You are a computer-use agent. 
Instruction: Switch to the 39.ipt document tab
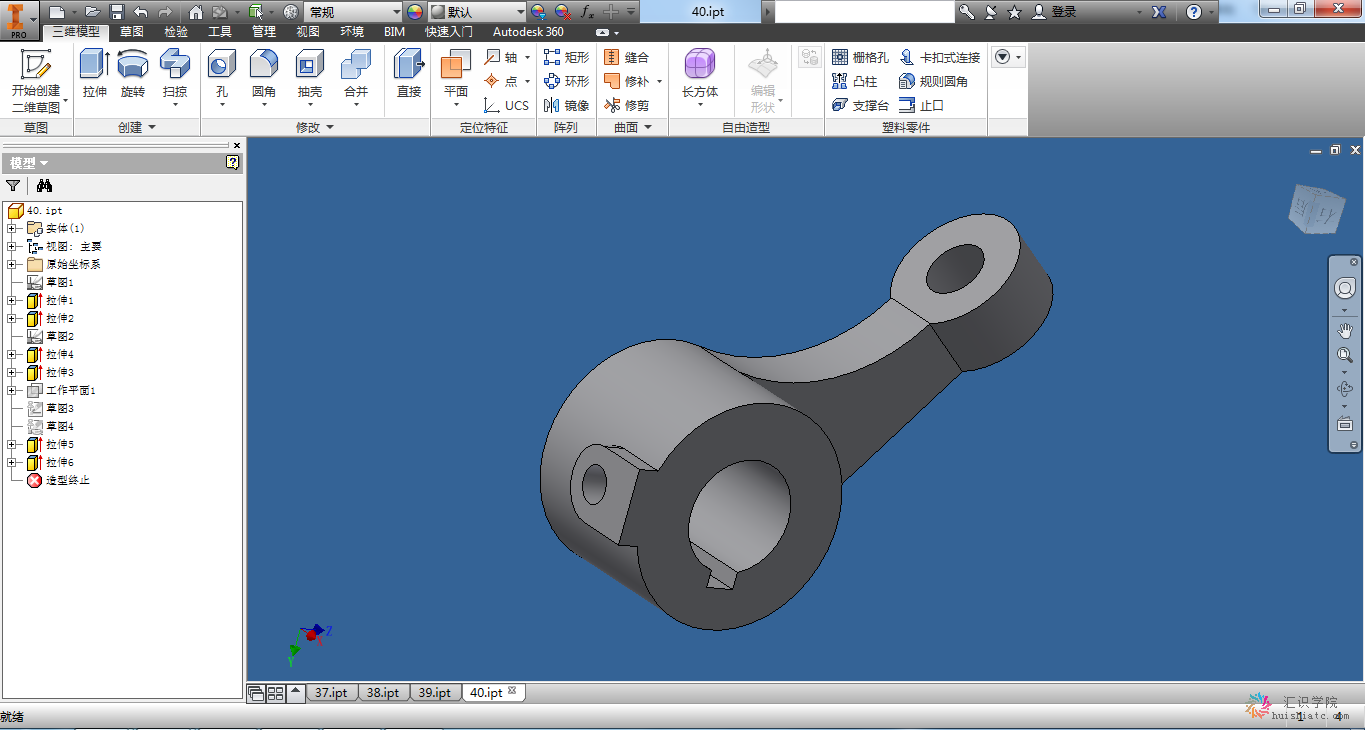[x=435, y=692]
